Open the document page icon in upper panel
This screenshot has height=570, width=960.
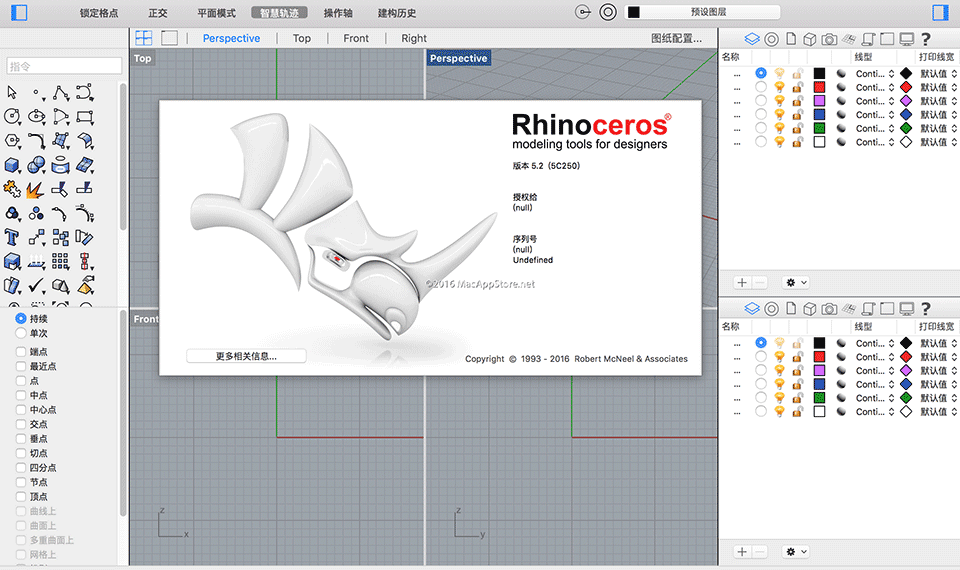coord(791,39)
